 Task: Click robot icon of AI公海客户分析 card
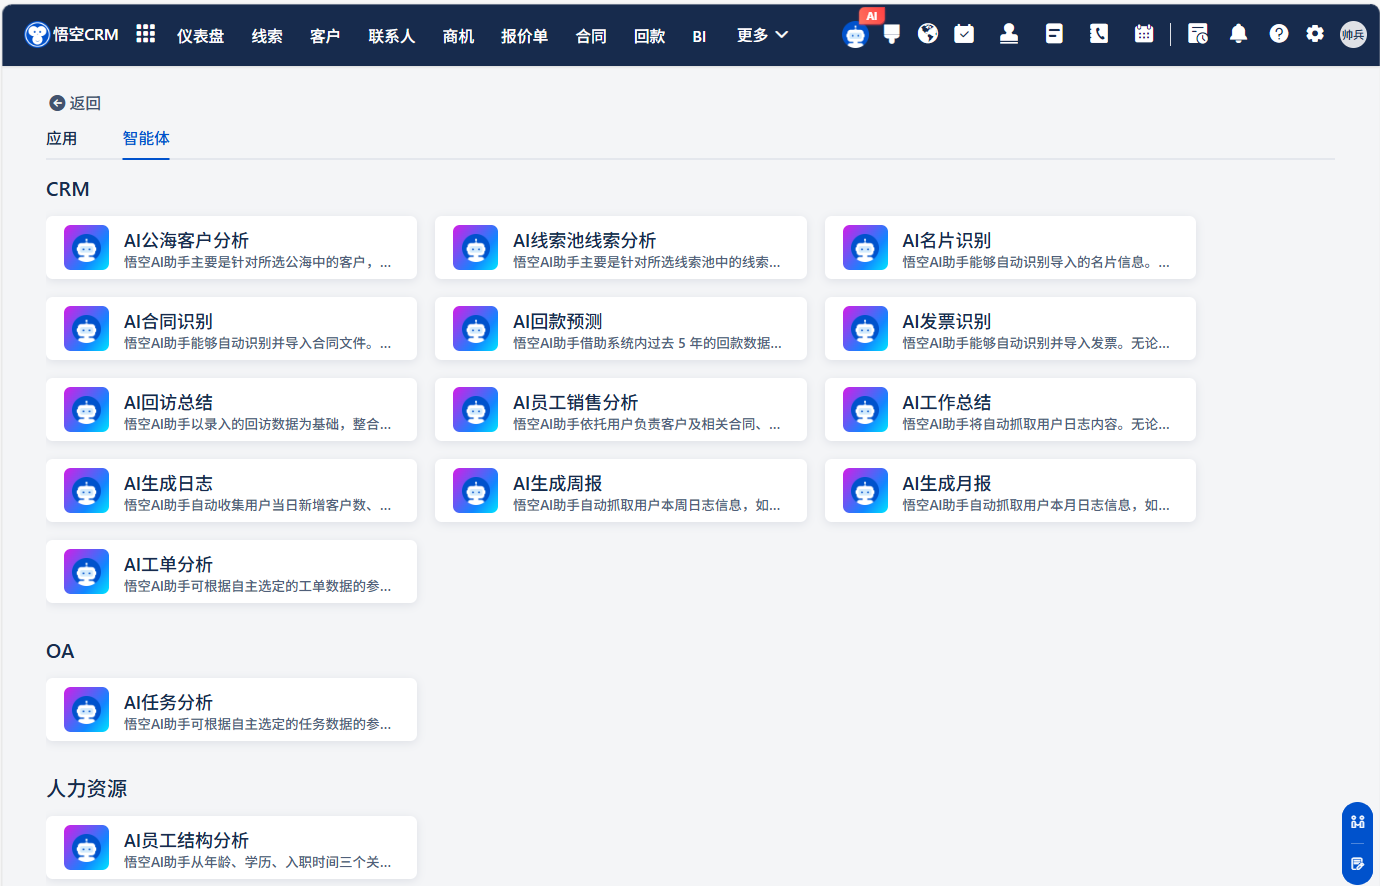click(x=87, y=248)
